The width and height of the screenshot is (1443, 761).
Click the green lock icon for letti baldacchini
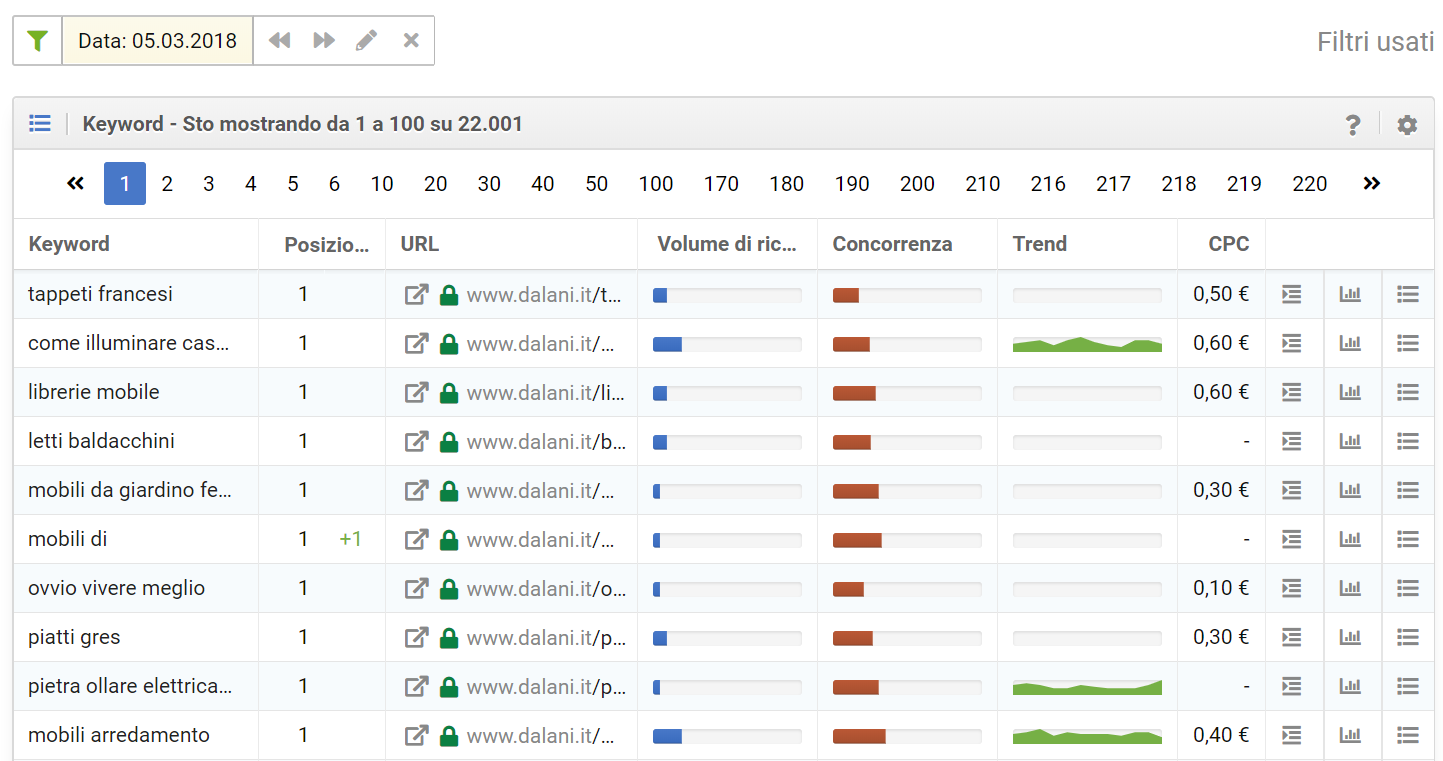pyautogui.click(x=449, y=441)
